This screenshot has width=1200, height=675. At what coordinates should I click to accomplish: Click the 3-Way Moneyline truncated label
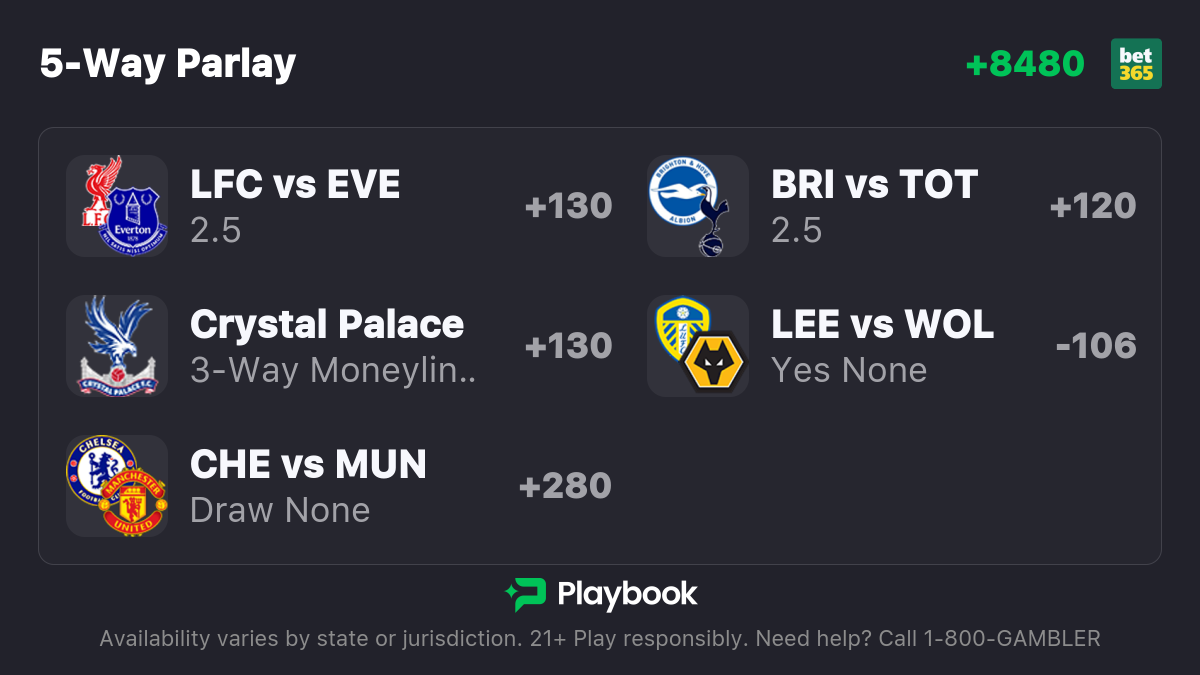(x=333, y=371)
